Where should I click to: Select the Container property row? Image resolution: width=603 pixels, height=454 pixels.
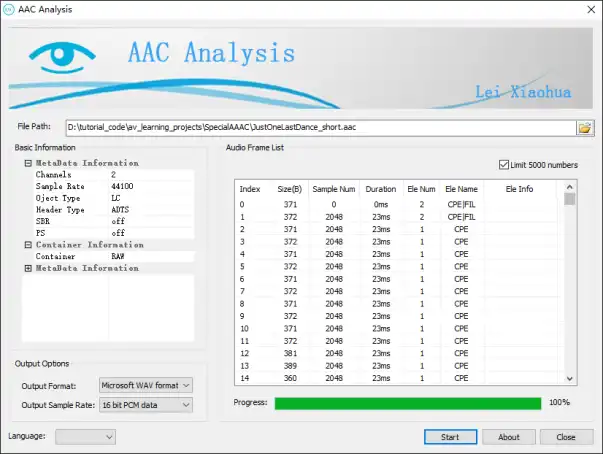[x=114, y=256]
